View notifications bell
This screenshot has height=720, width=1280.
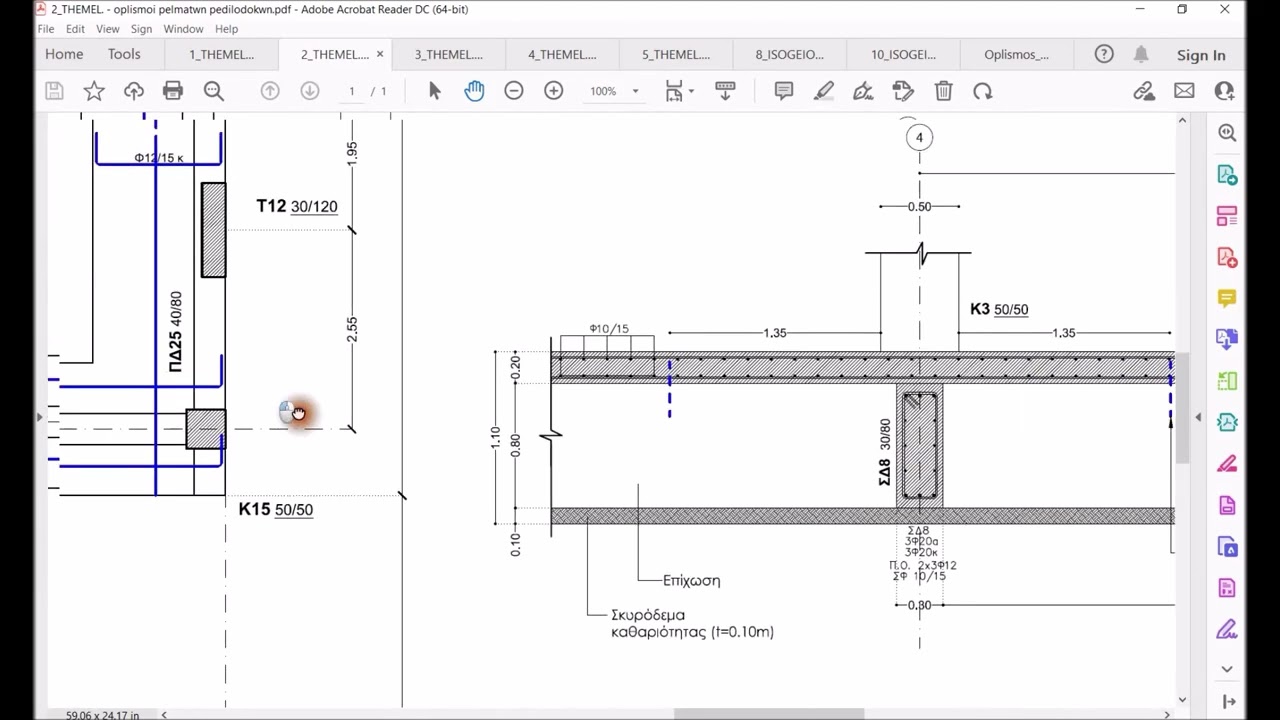click(1141, 54)
